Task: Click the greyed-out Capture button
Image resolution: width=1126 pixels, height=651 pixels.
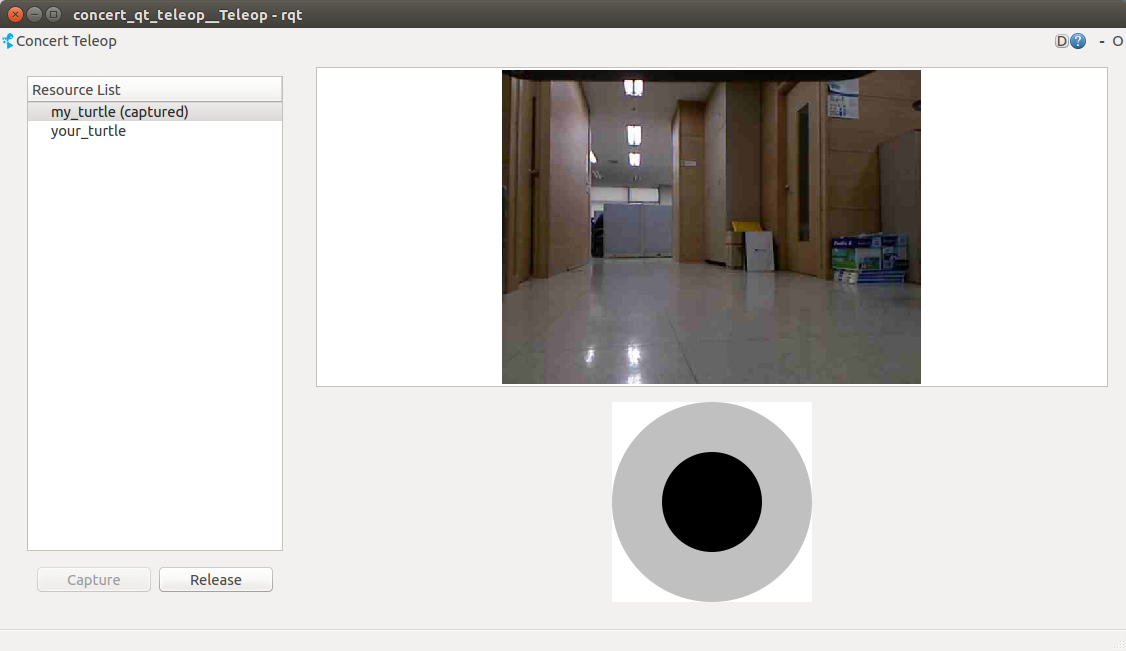Action: [94, 580]
